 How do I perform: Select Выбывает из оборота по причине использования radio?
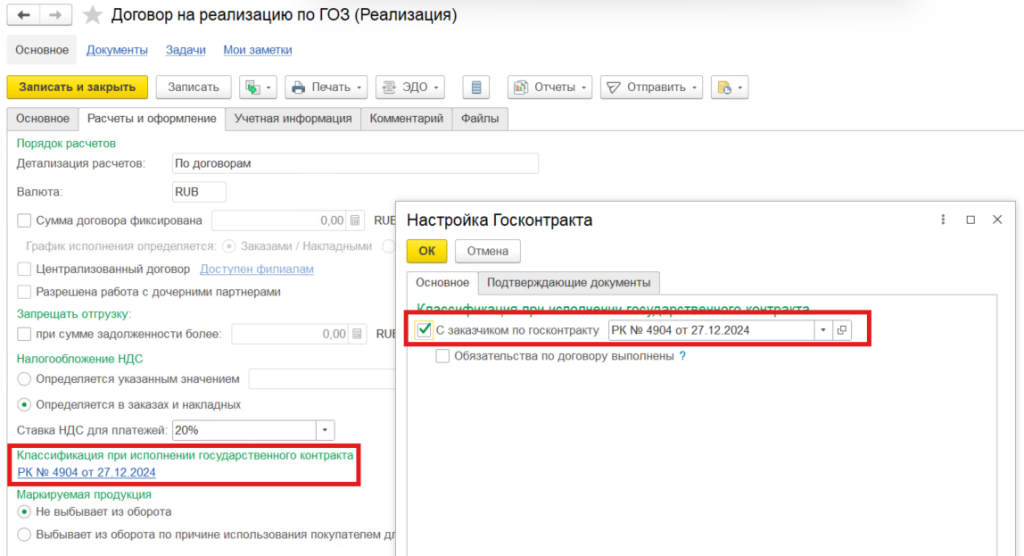24,534
